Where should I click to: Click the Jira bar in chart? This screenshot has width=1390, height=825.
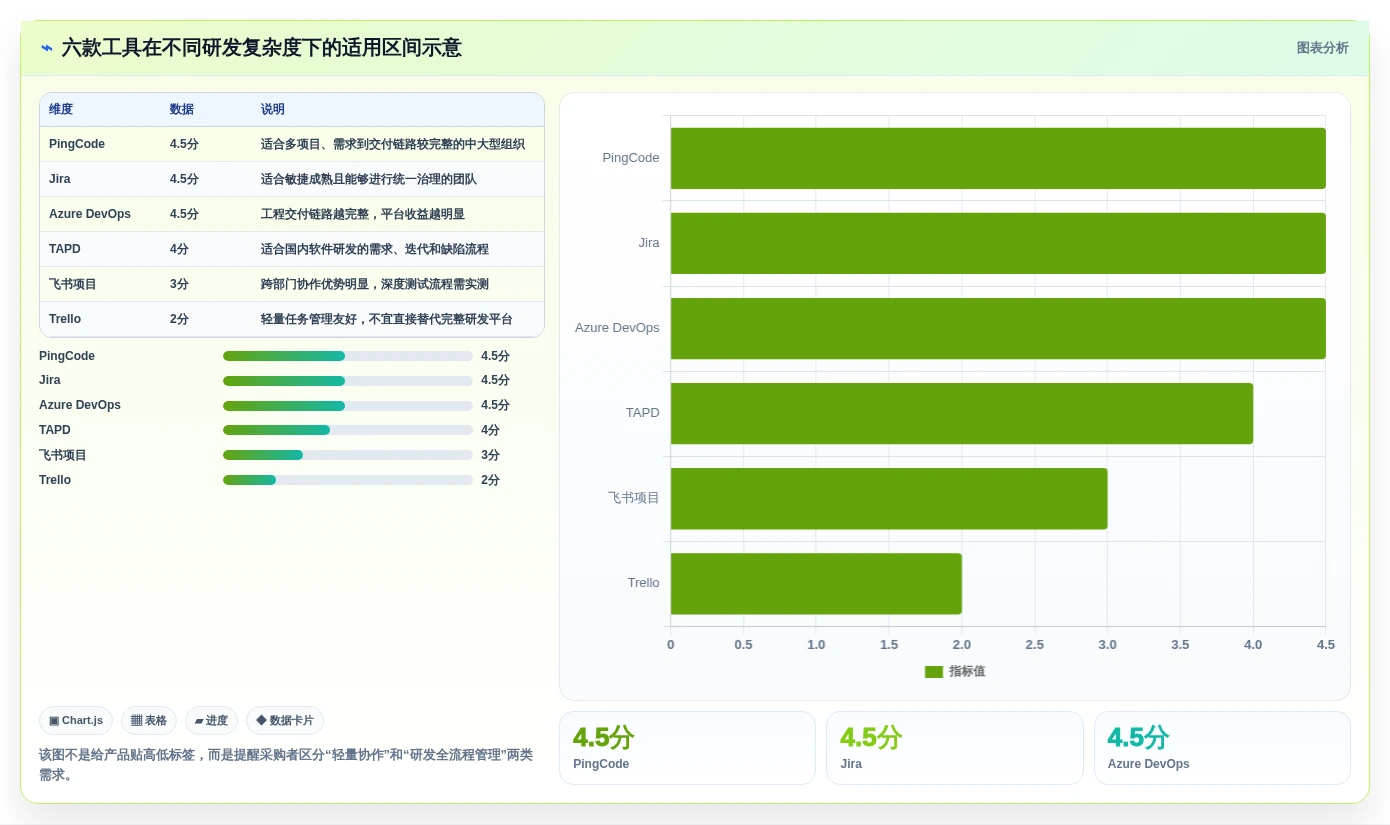pos(998,243)
